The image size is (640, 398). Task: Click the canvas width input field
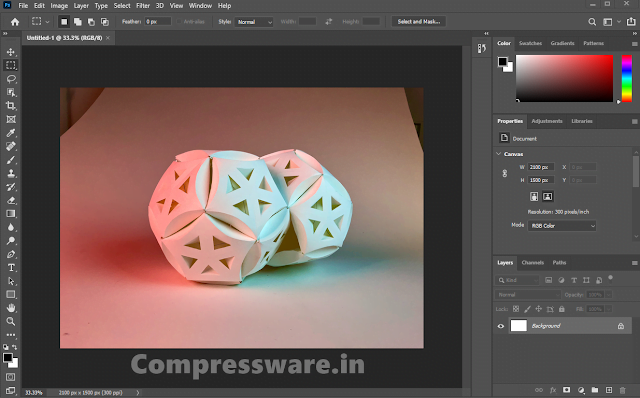pos(541,167)
